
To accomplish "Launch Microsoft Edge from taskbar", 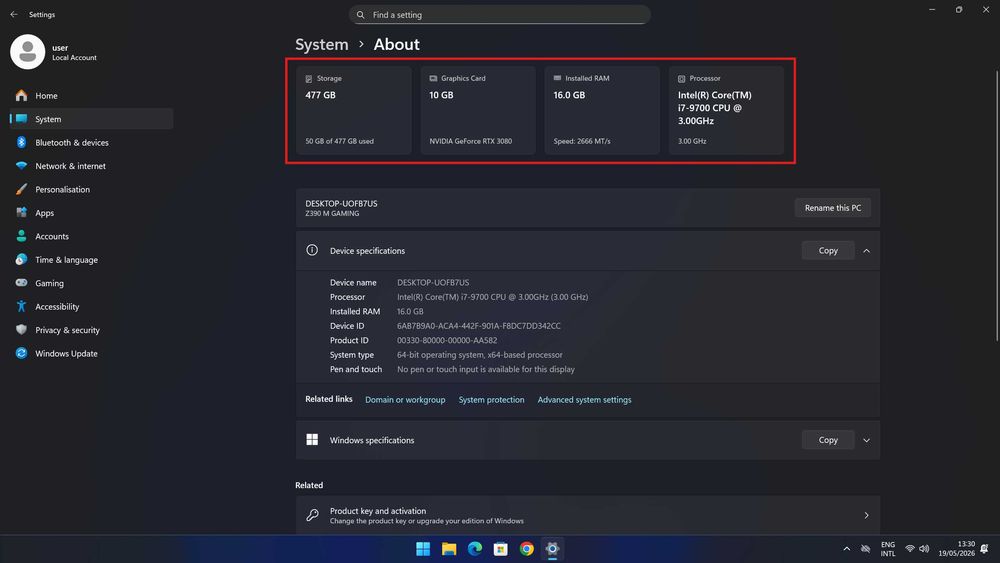I will click(x=474, y=549).
